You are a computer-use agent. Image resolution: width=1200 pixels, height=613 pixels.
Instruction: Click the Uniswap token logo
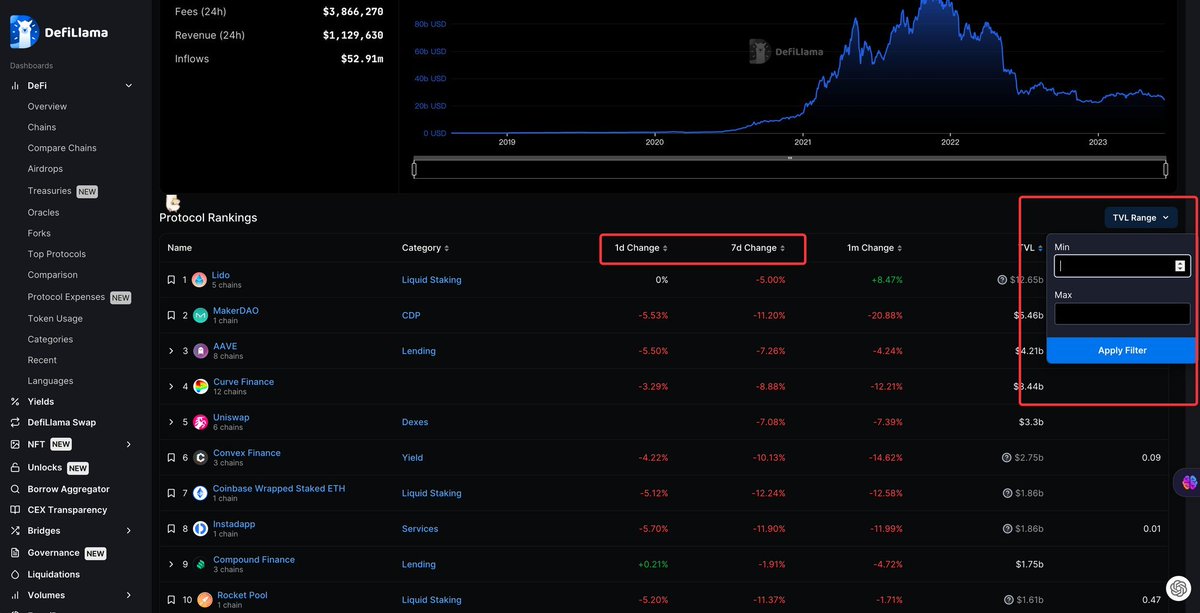coord(200,422)
